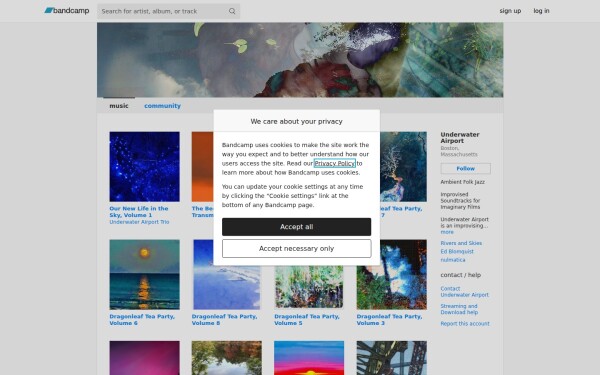This screenshot has width=600, height=375.
Task: Click Report this account
Action: pyautogui.click(x=465, y=324)
